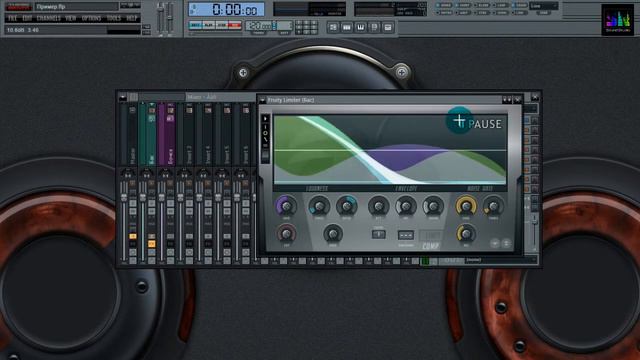Click left round button at limiter bottom-right
This screenshot has width=640, height=360.
[495, 243]
